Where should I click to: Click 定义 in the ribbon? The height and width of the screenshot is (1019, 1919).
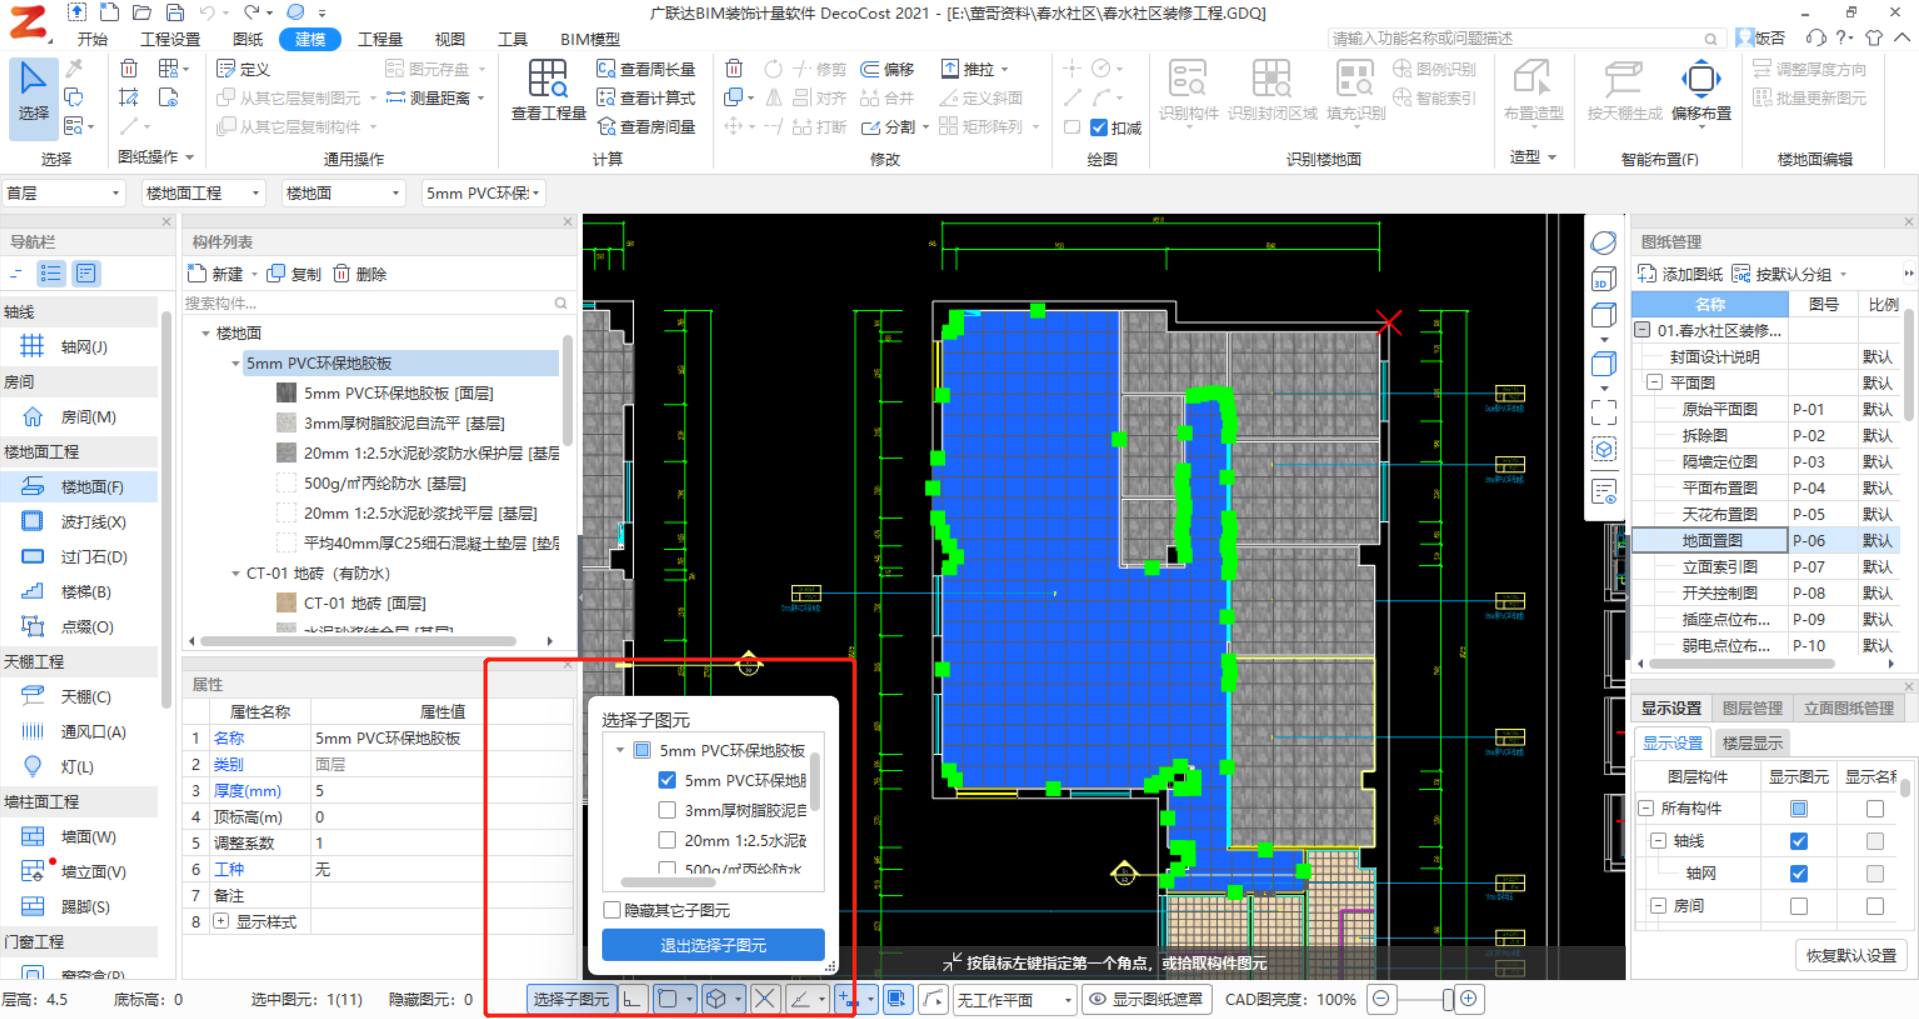click(244, 69)
